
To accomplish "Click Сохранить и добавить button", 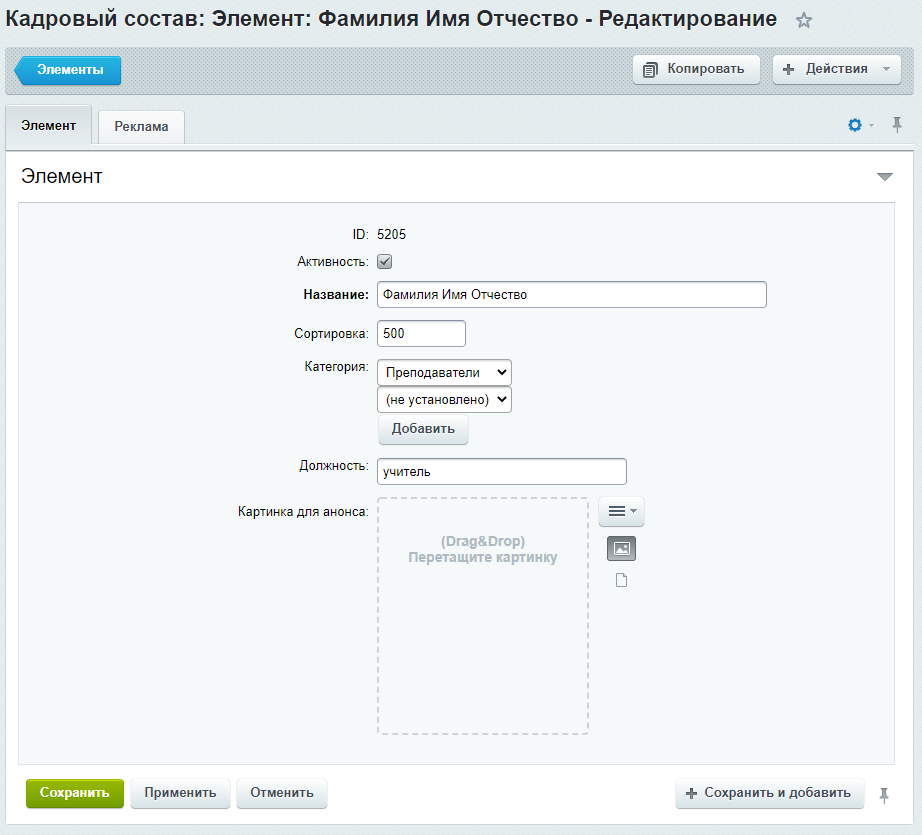I will [770, 793].
